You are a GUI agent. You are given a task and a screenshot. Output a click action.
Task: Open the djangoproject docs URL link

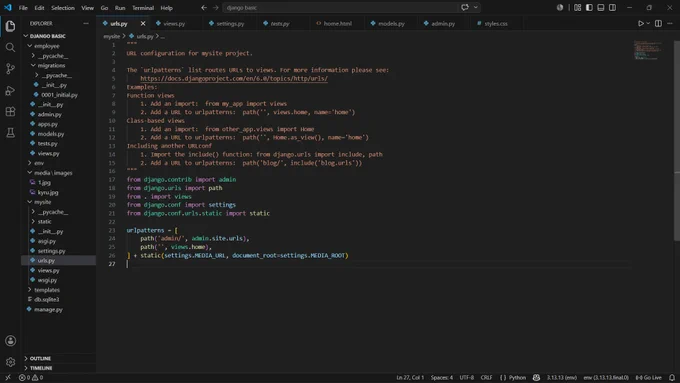click(x=234, y=79)
